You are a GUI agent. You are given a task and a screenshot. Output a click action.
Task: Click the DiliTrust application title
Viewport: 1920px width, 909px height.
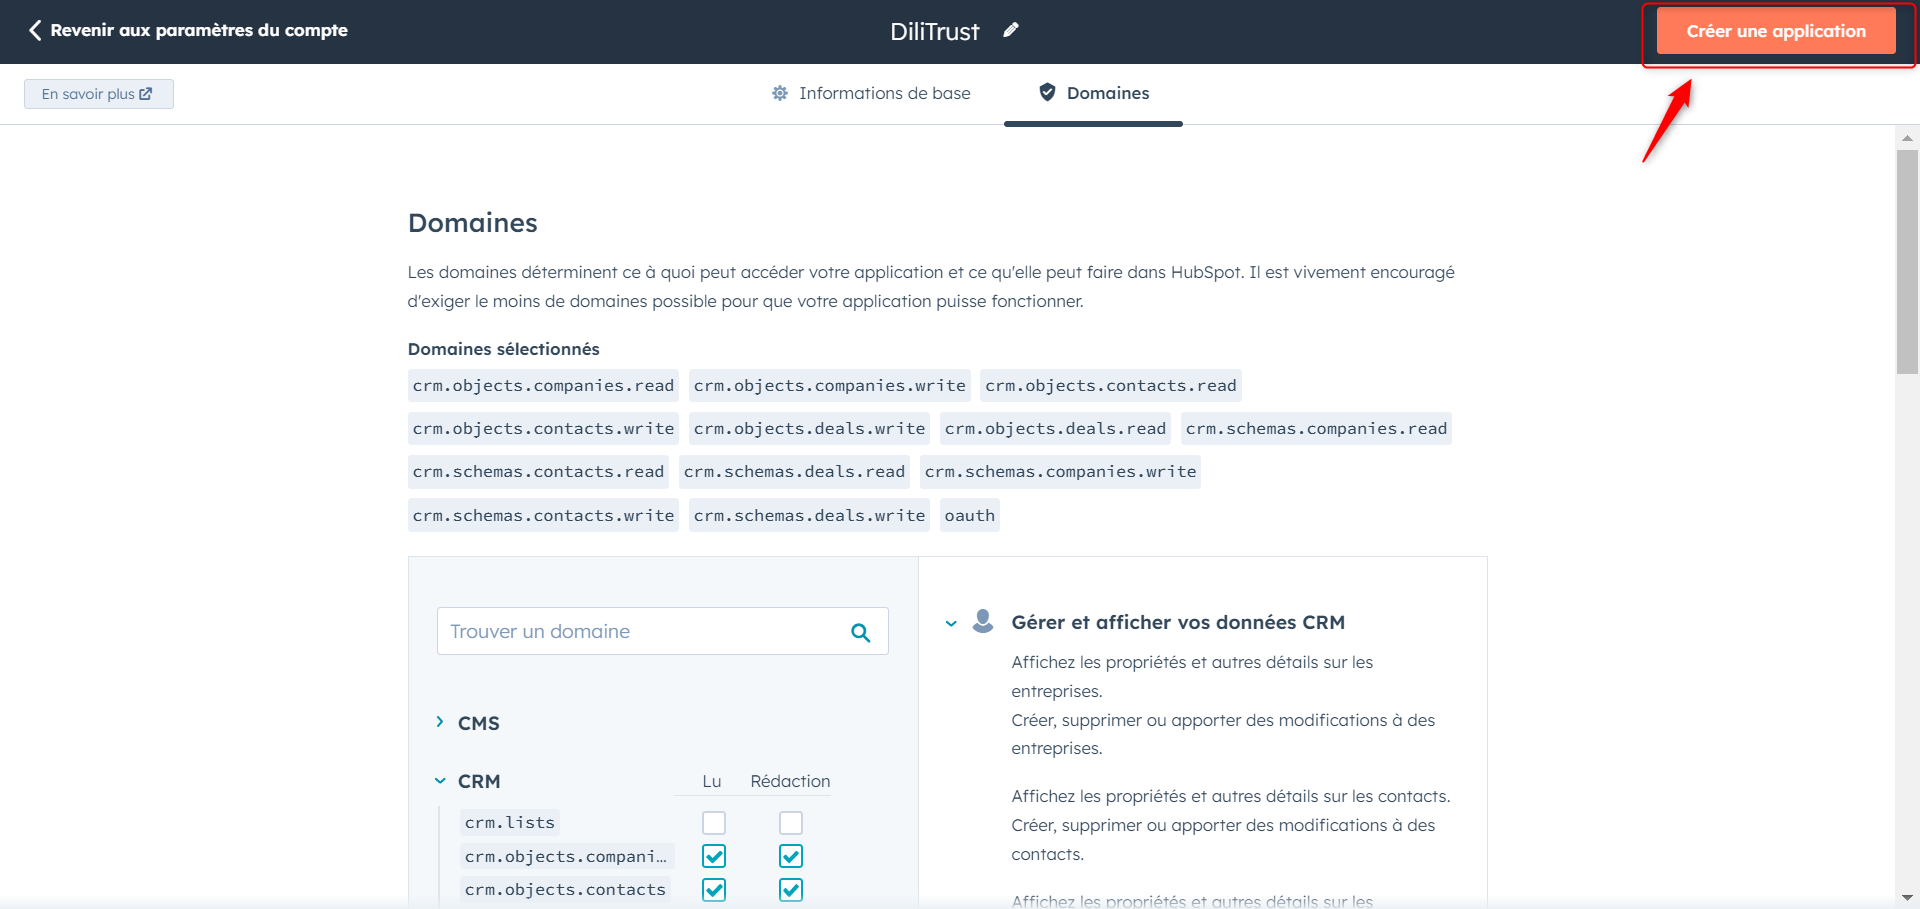(x=934, y=31)
